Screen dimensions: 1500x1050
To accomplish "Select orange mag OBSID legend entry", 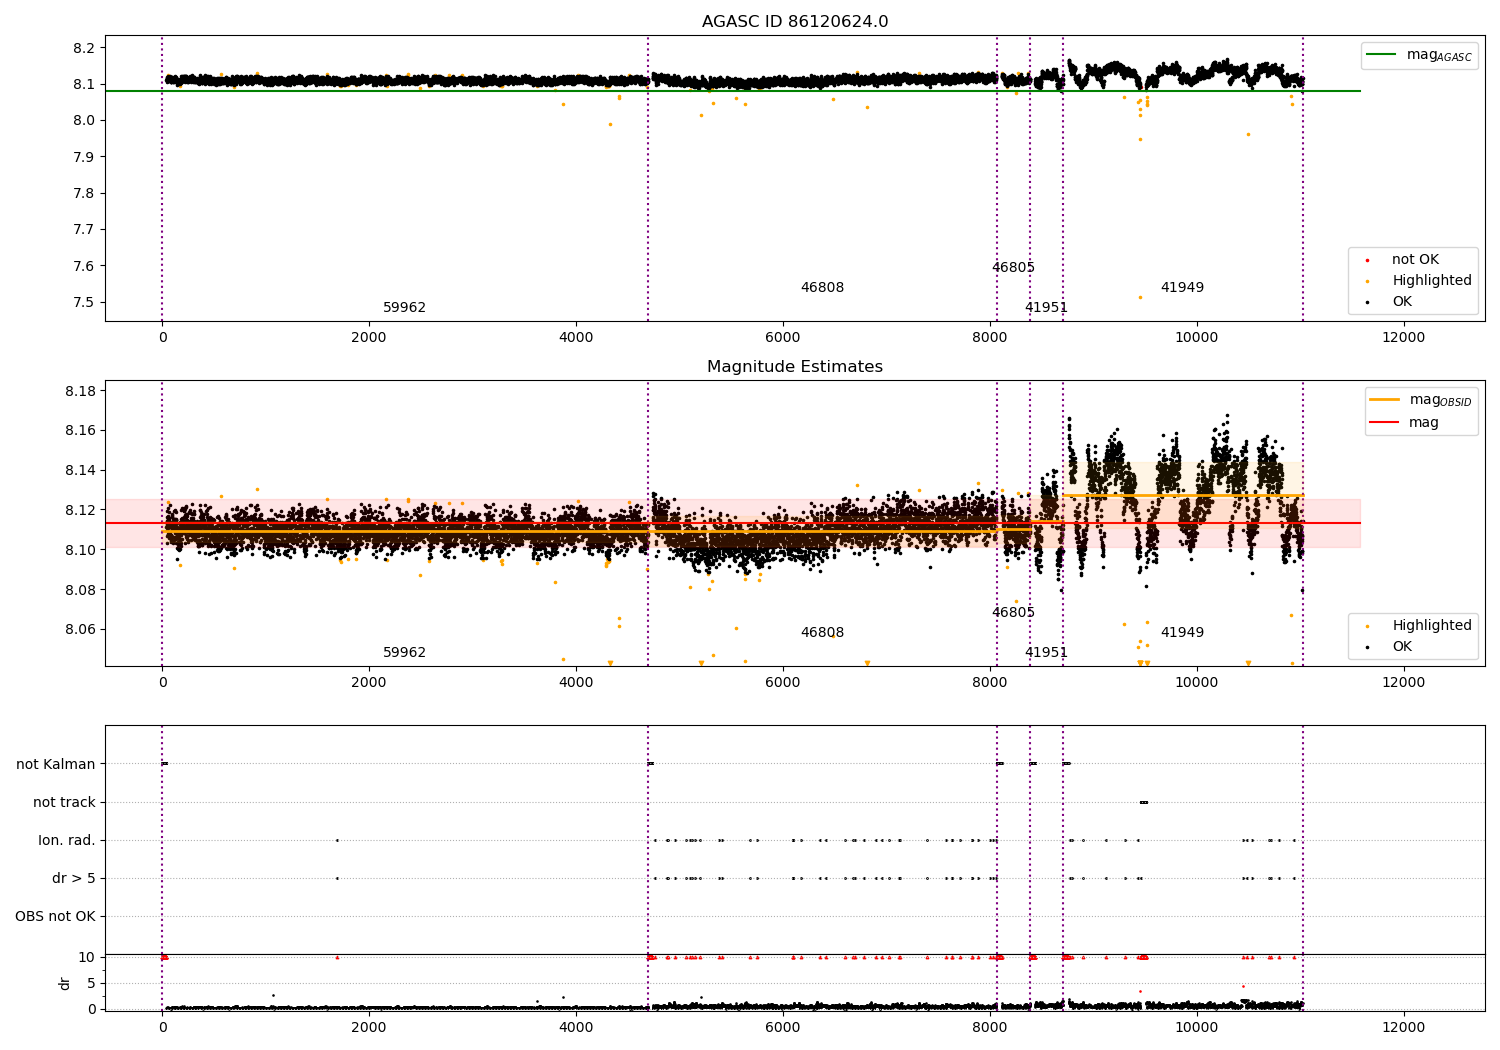I will tap(1420, 400).
